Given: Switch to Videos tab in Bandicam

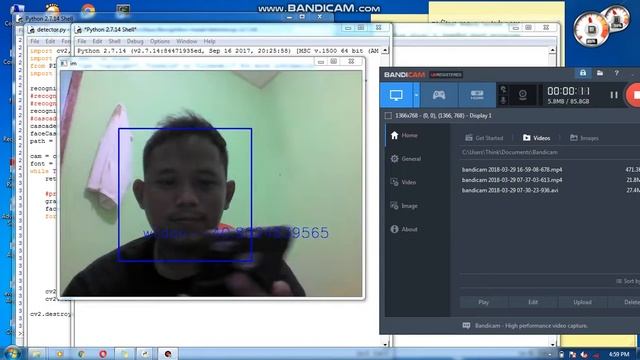Looking at the screenshot, I should tap(537, 138).
